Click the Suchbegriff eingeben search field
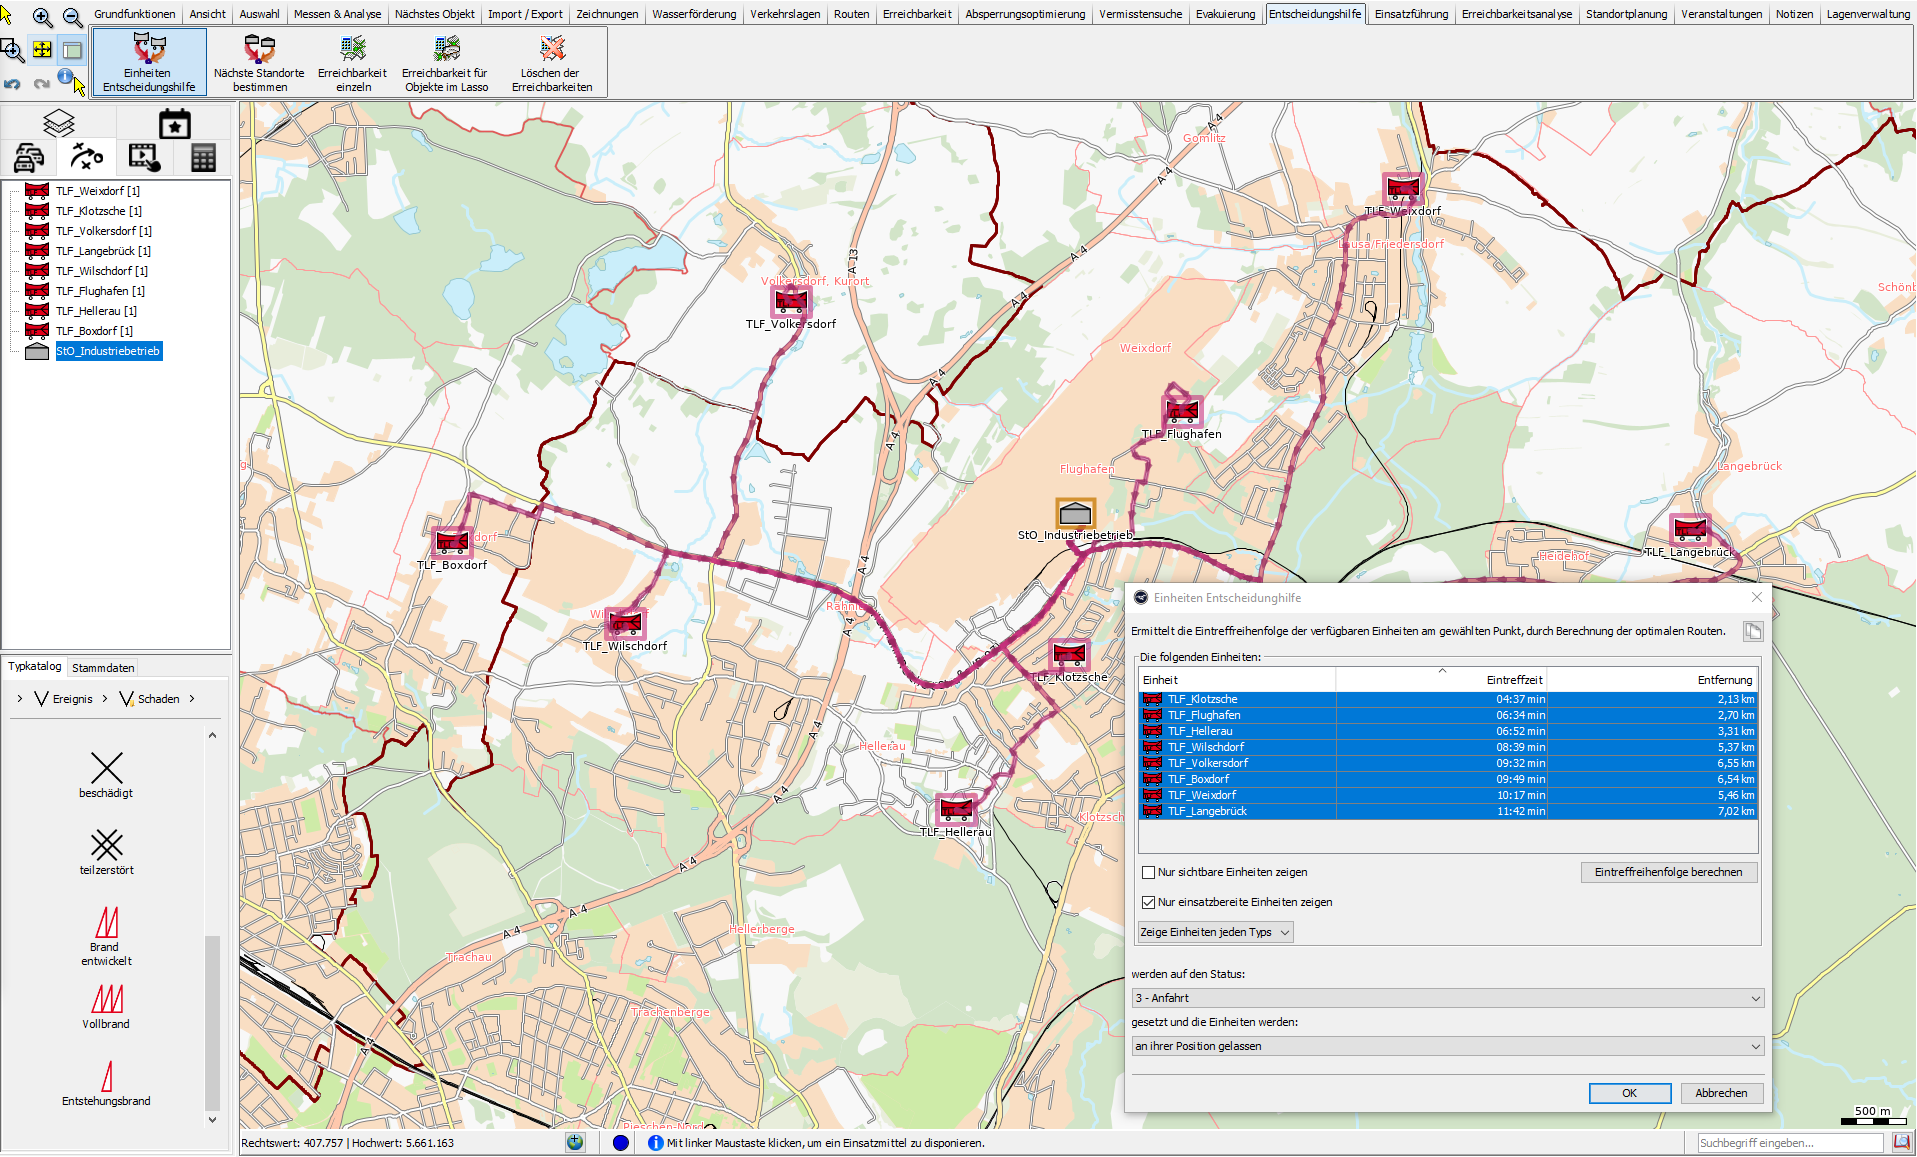The image size is (1917, 1157). coord(1789,1143)
